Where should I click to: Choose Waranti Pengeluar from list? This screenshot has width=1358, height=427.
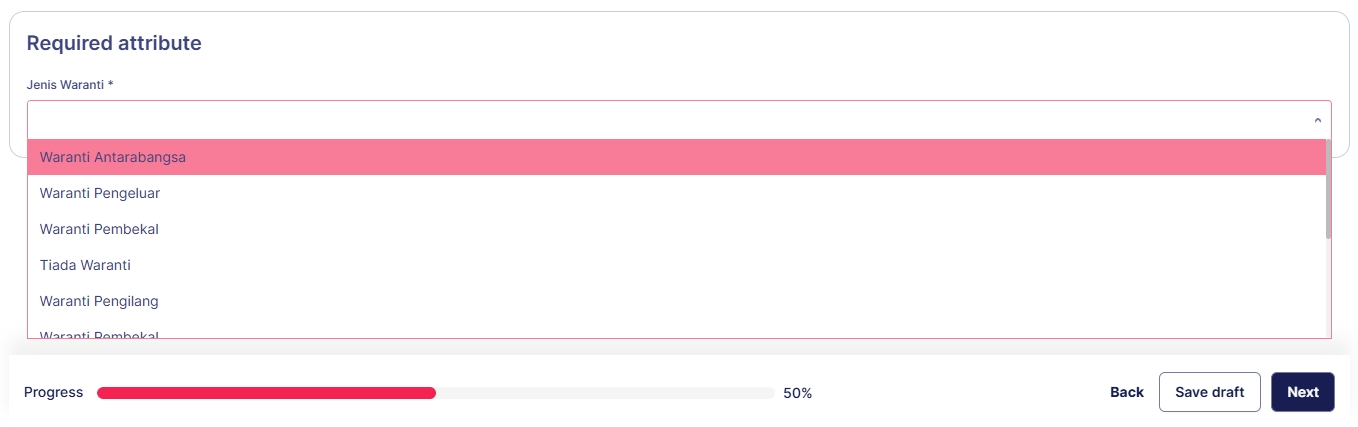tap(100, 193)
